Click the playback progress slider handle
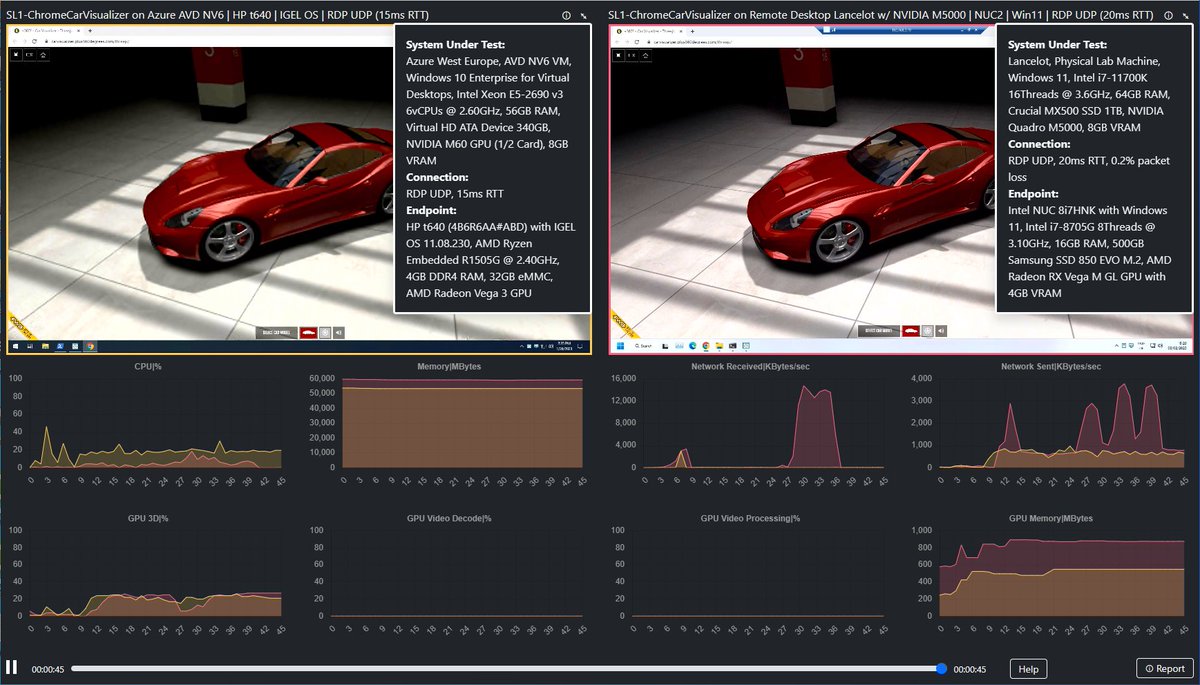 941,668
